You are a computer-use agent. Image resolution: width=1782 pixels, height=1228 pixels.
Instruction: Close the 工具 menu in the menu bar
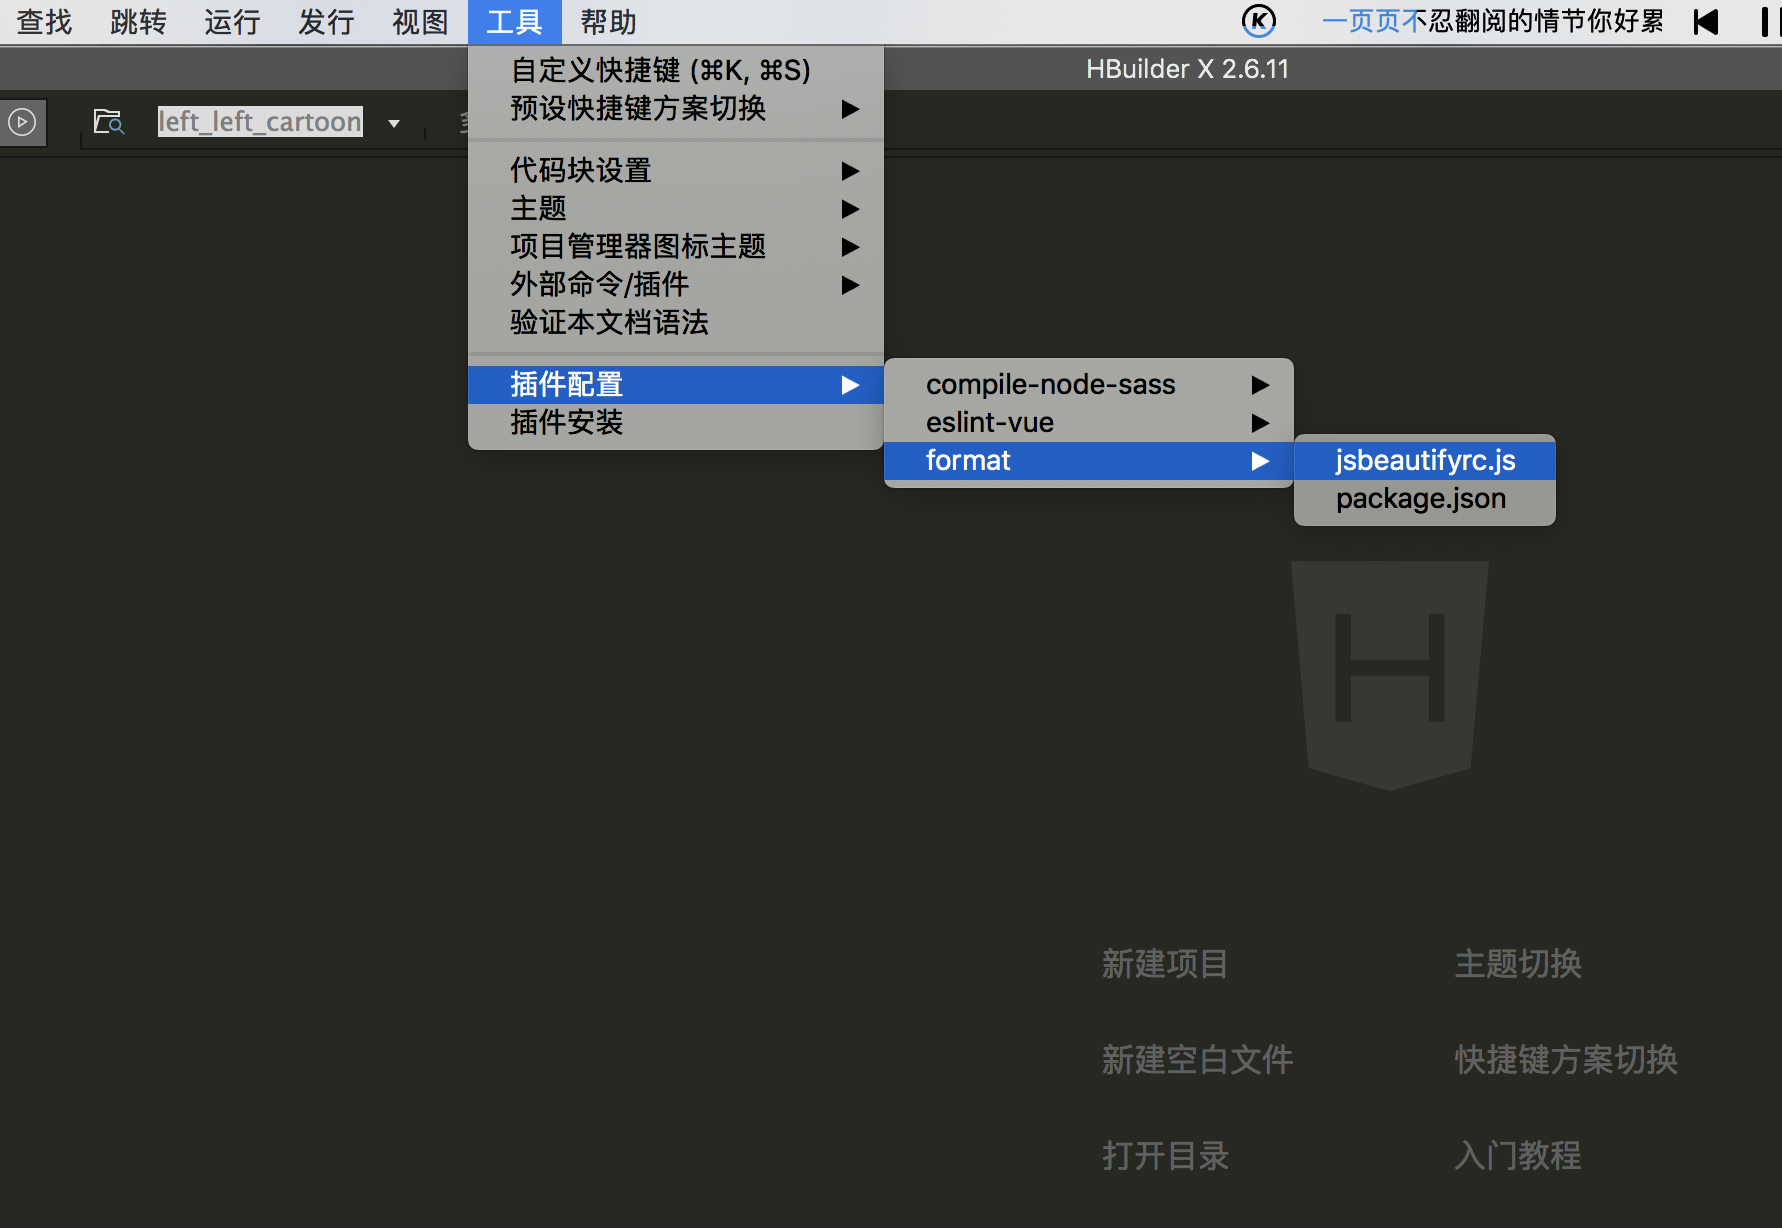point(514,22)
